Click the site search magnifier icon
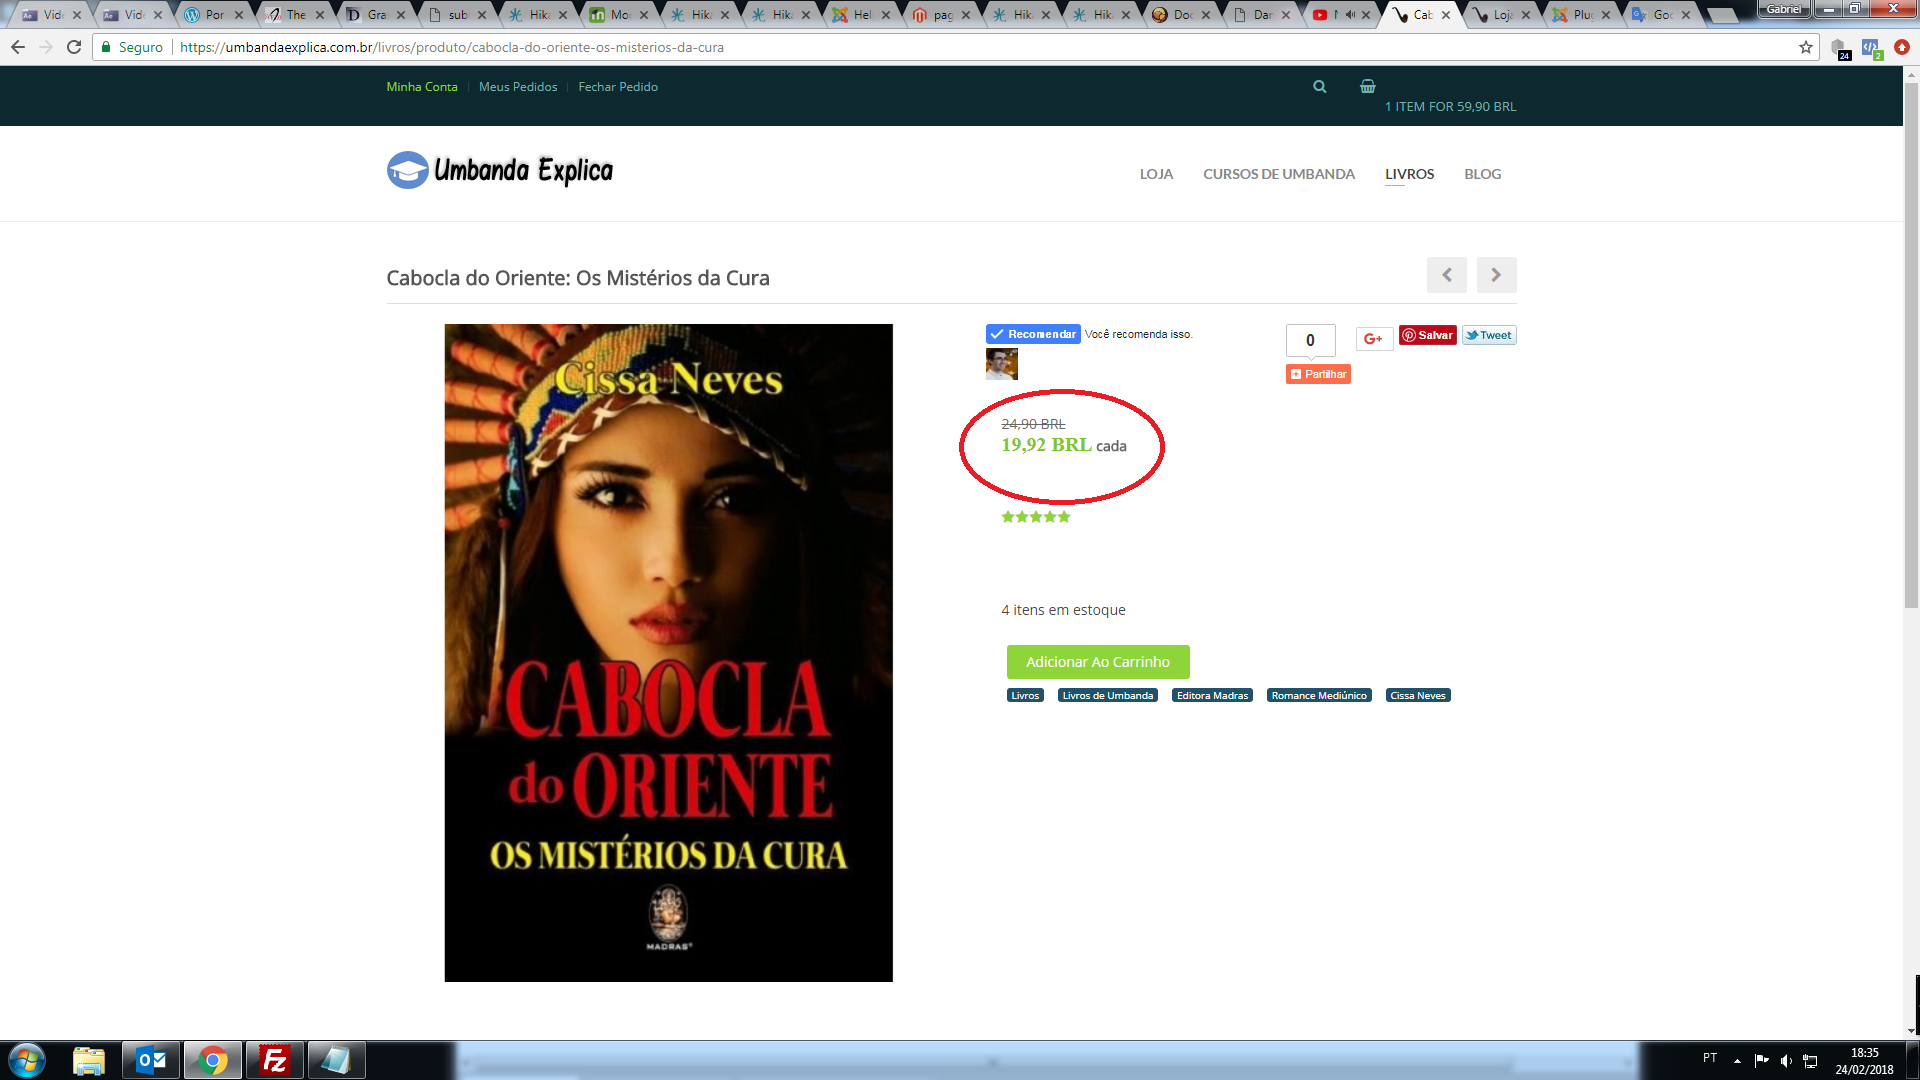This screenshot has height=1080, width=1920. 1319,87
